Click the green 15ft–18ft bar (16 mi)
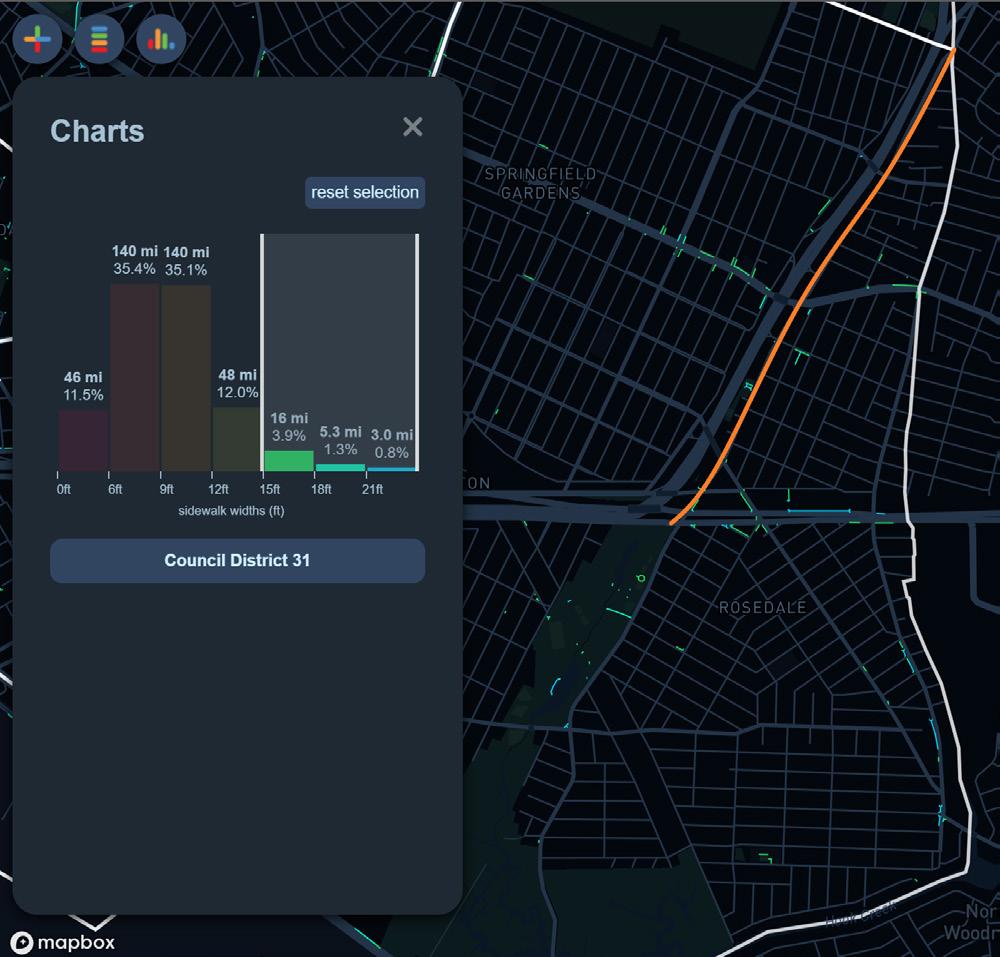 [289, 460]
